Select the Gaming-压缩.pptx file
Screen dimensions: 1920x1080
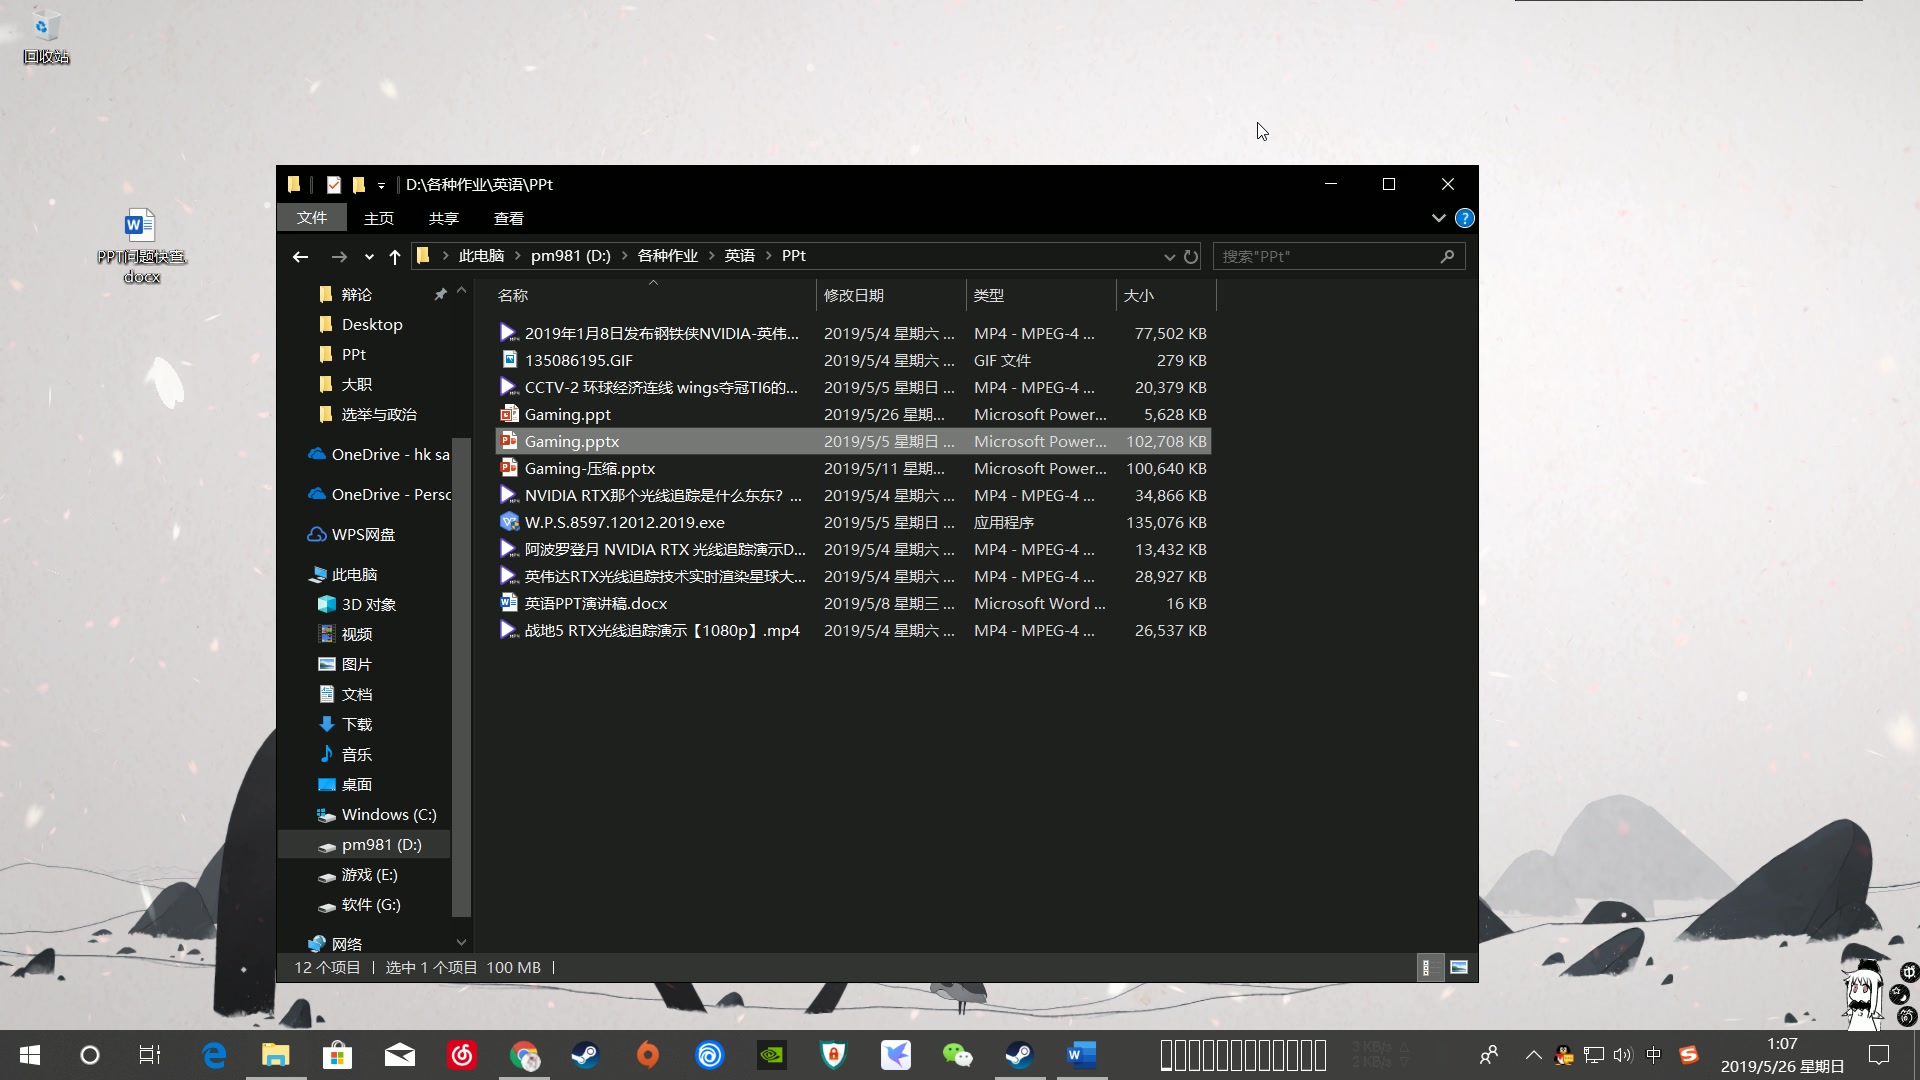point(590,468)
